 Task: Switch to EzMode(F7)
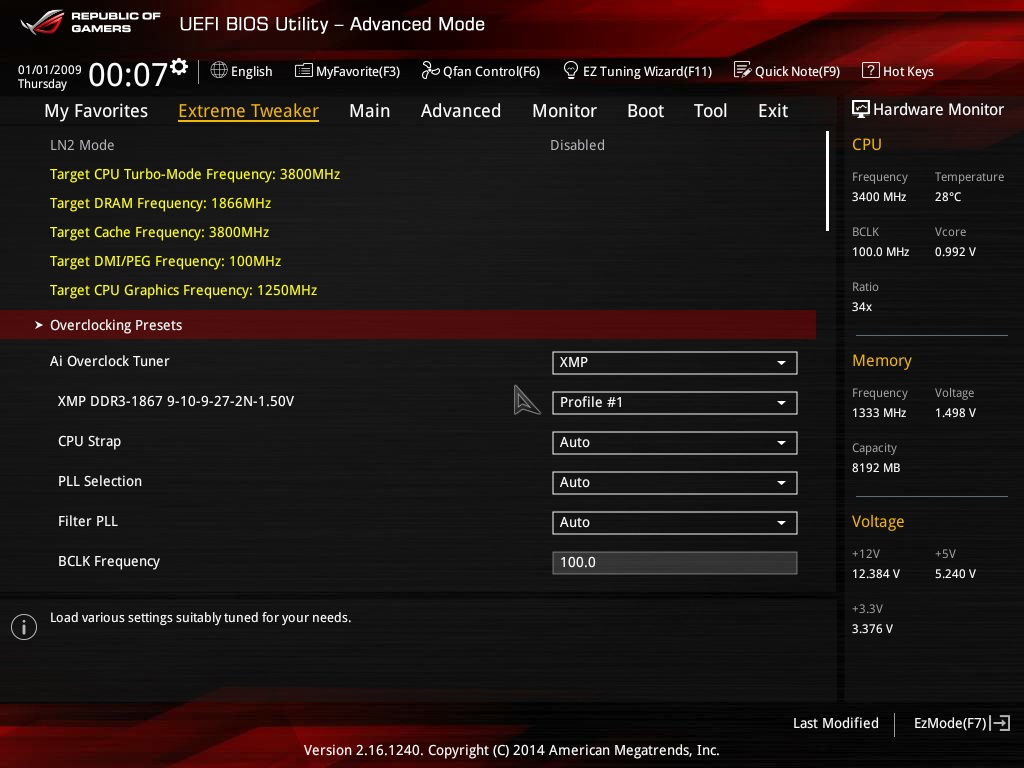pos(961,723)
